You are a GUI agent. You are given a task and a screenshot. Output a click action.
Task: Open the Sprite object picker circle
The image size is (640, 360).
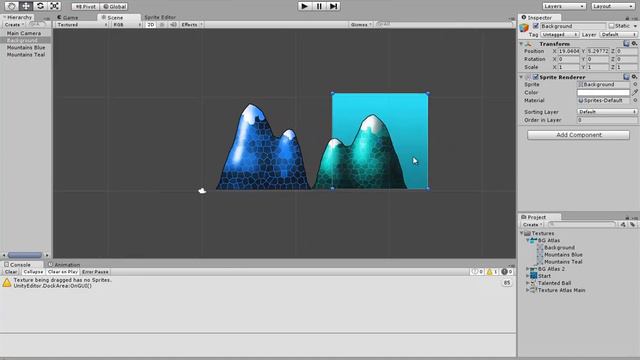pos(635,84)
